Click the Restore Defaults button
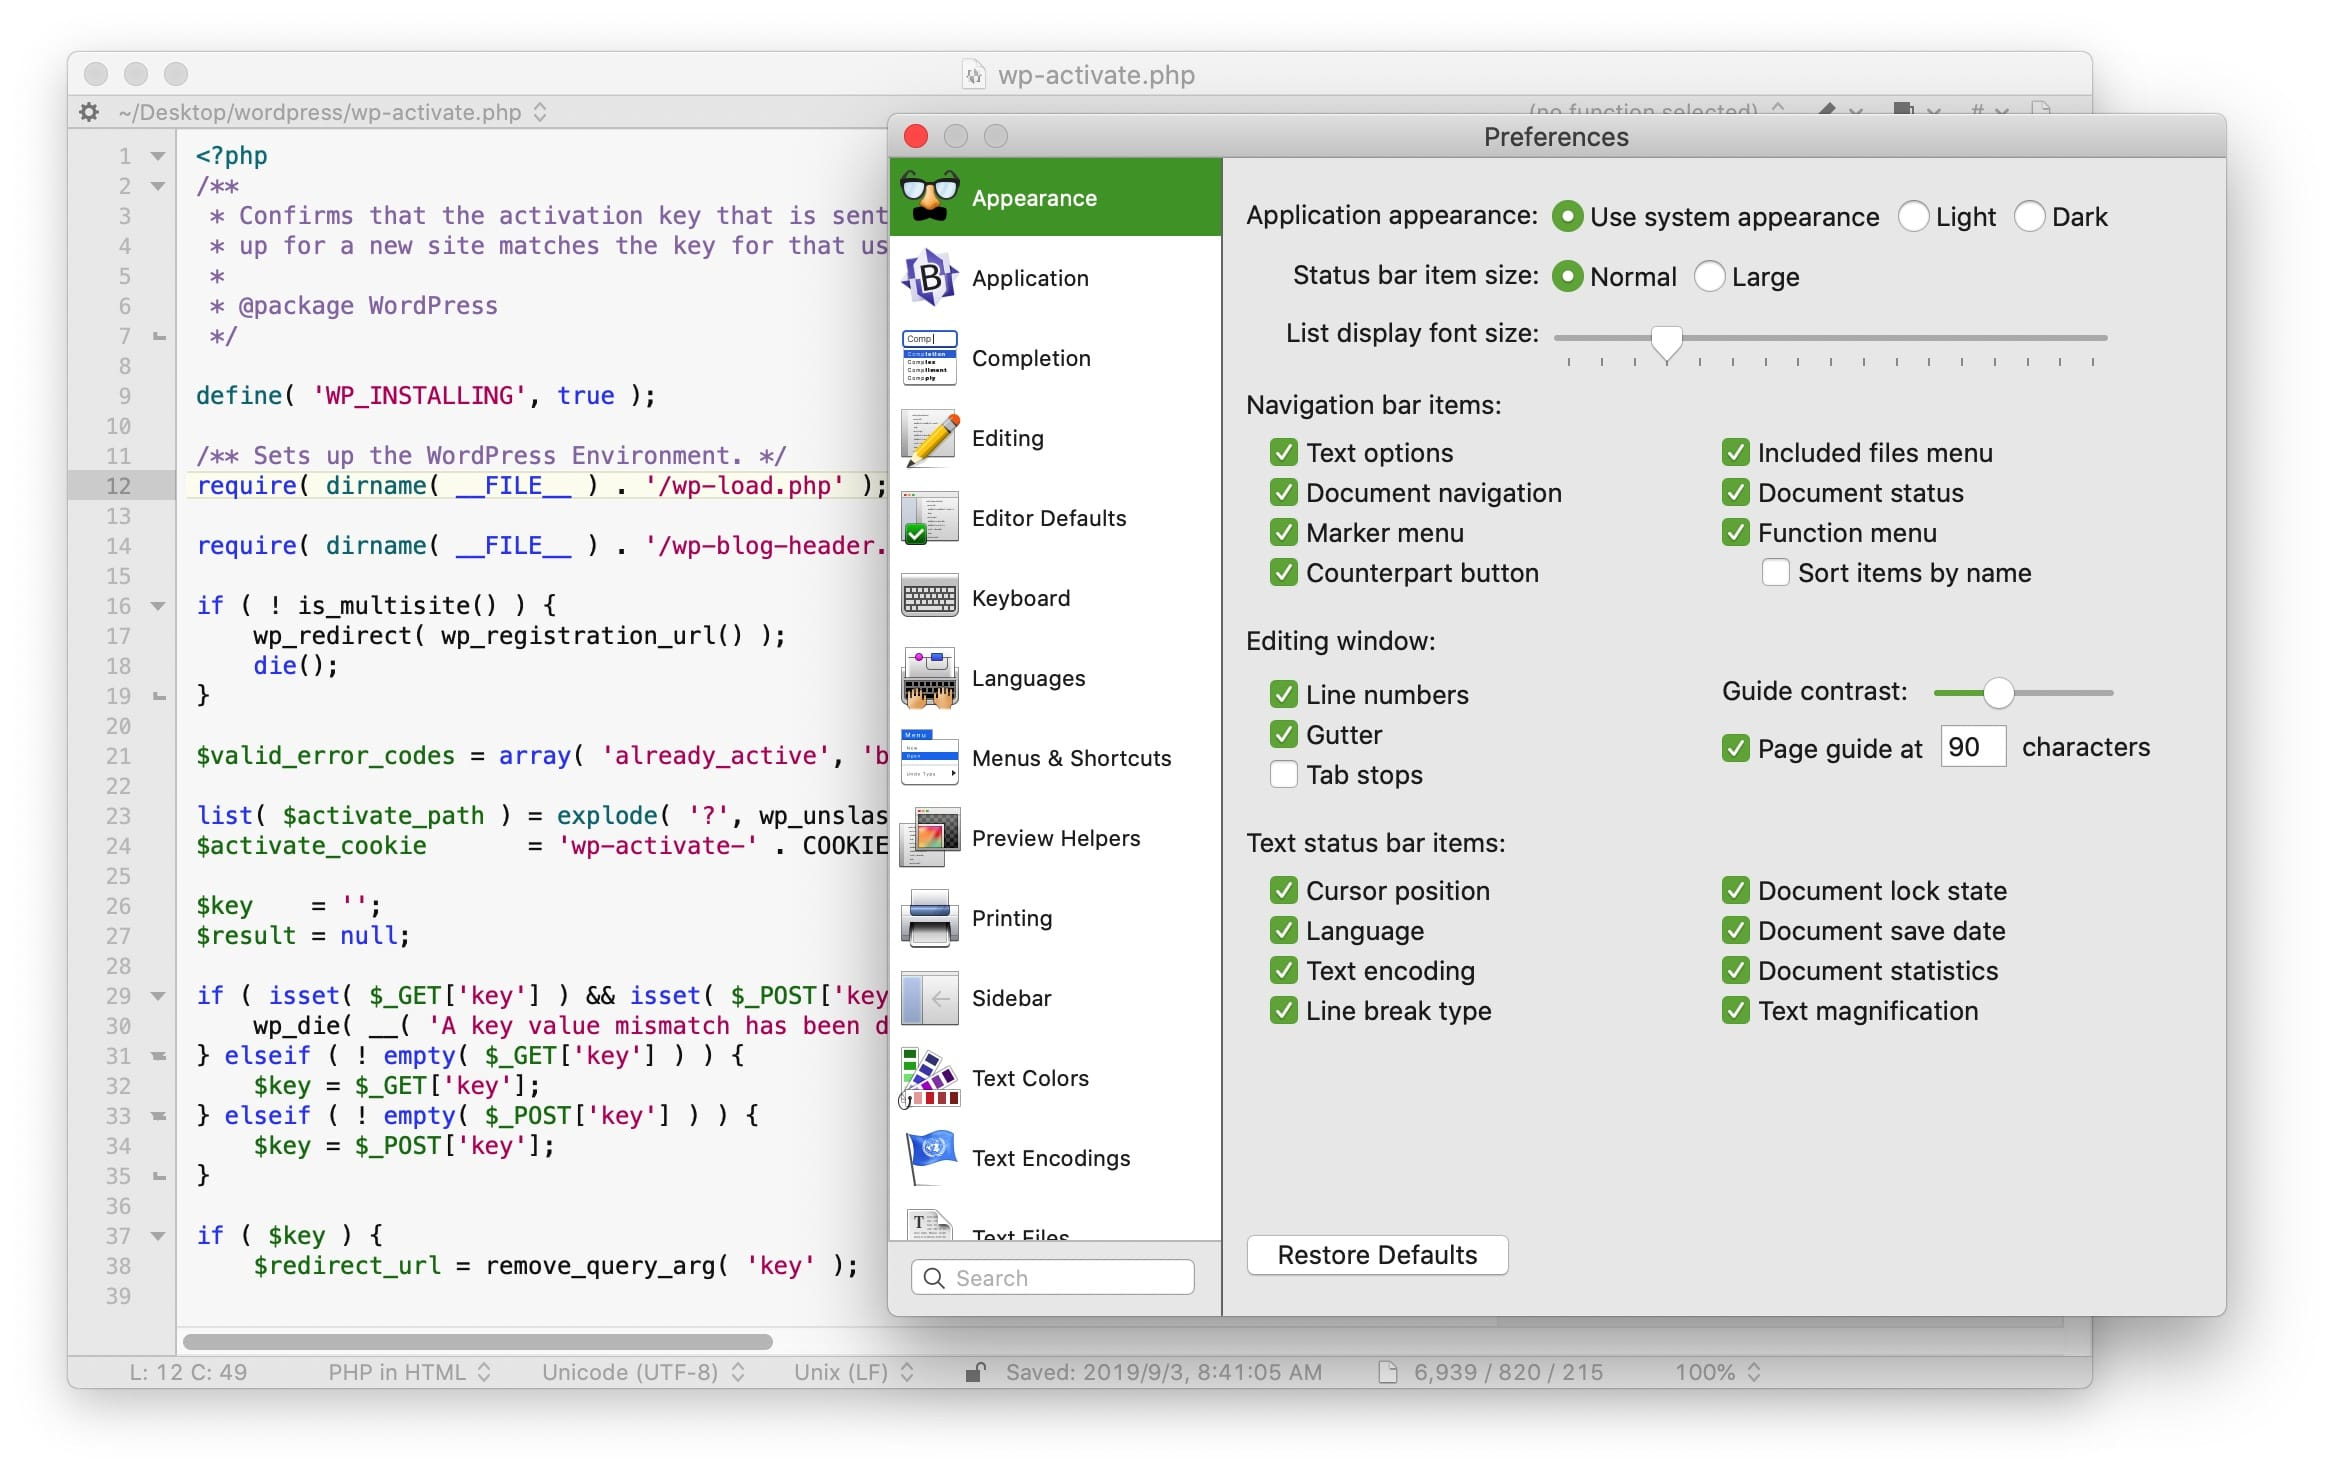 pos(1376,1255)
